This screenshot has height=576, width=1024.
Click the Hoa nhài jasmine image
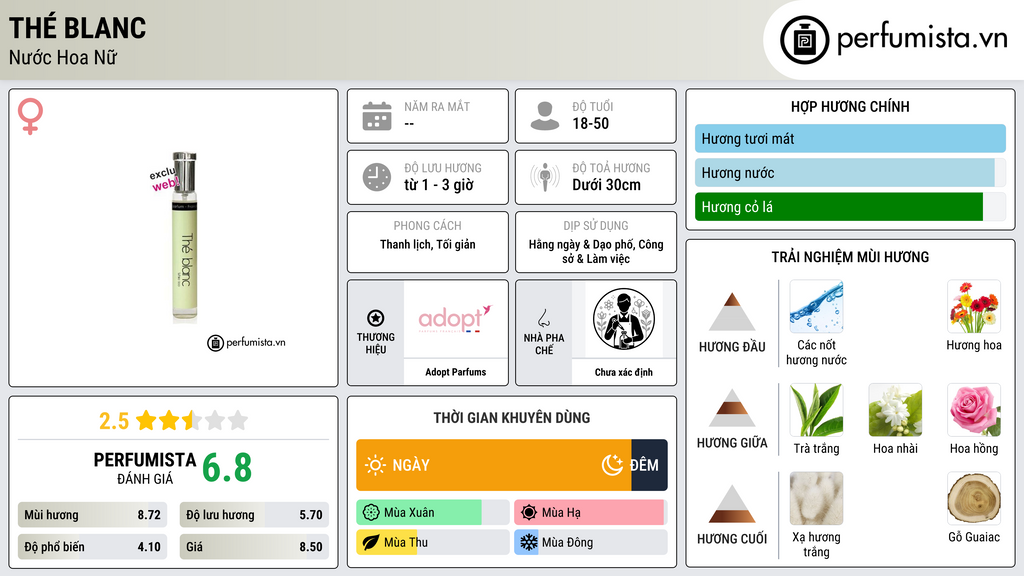pos(895,409)
